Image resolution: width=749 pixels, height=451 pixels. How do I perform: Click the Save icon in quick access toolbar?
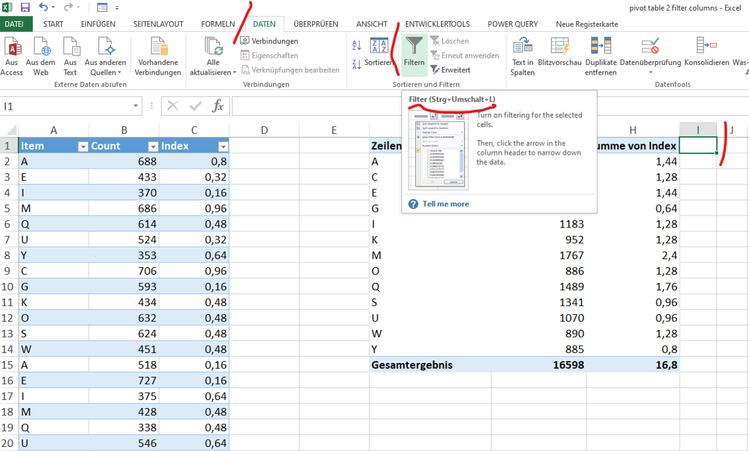[x=24, y=7]
